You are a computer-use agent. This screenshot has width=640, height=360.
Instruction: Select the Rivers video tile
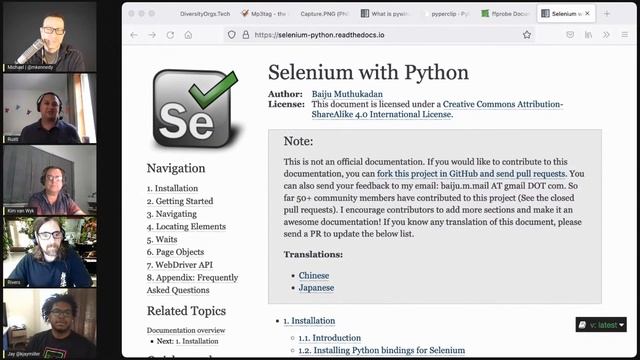[x=49, y=252]
